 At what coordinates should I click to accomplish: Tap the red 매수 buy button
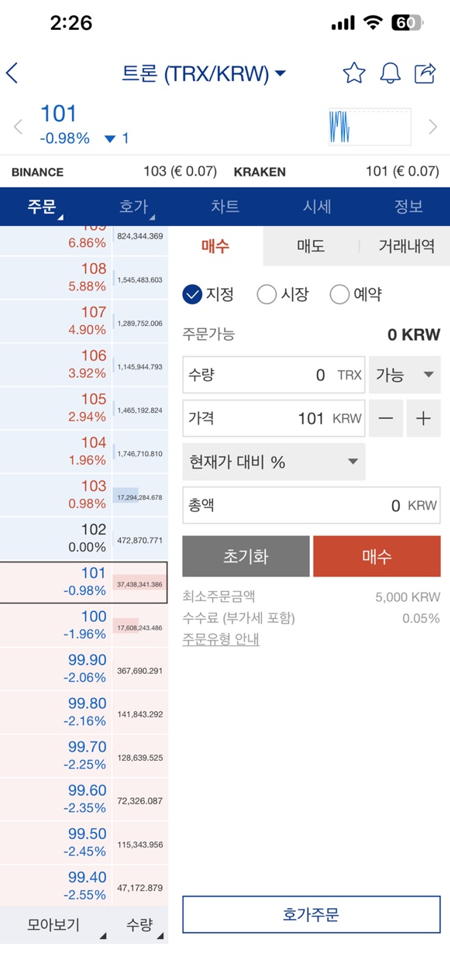tap(377, 557)
